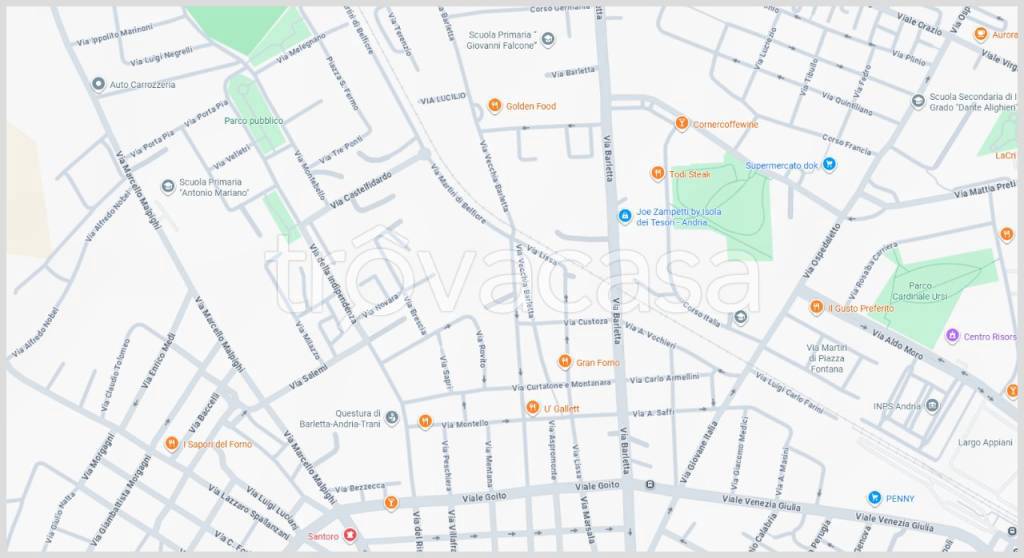Click the Parco Cardinale Ursi label
The width and height of the screenshot is (1024, 558).
click(x=920, y=291)
